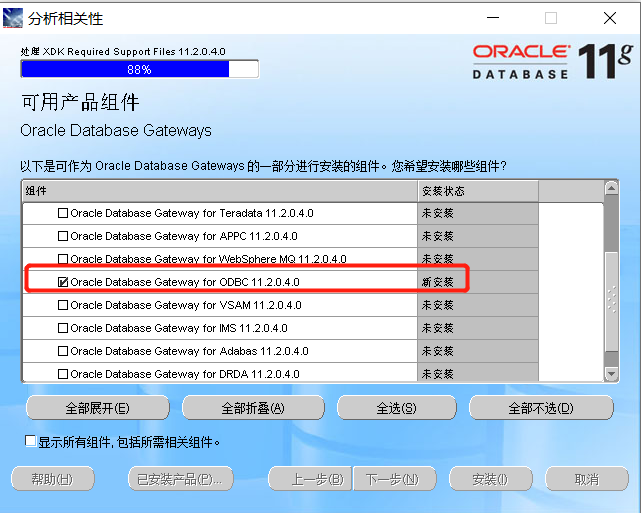Click the Oracle Database 11g logo

coord(552,61)
